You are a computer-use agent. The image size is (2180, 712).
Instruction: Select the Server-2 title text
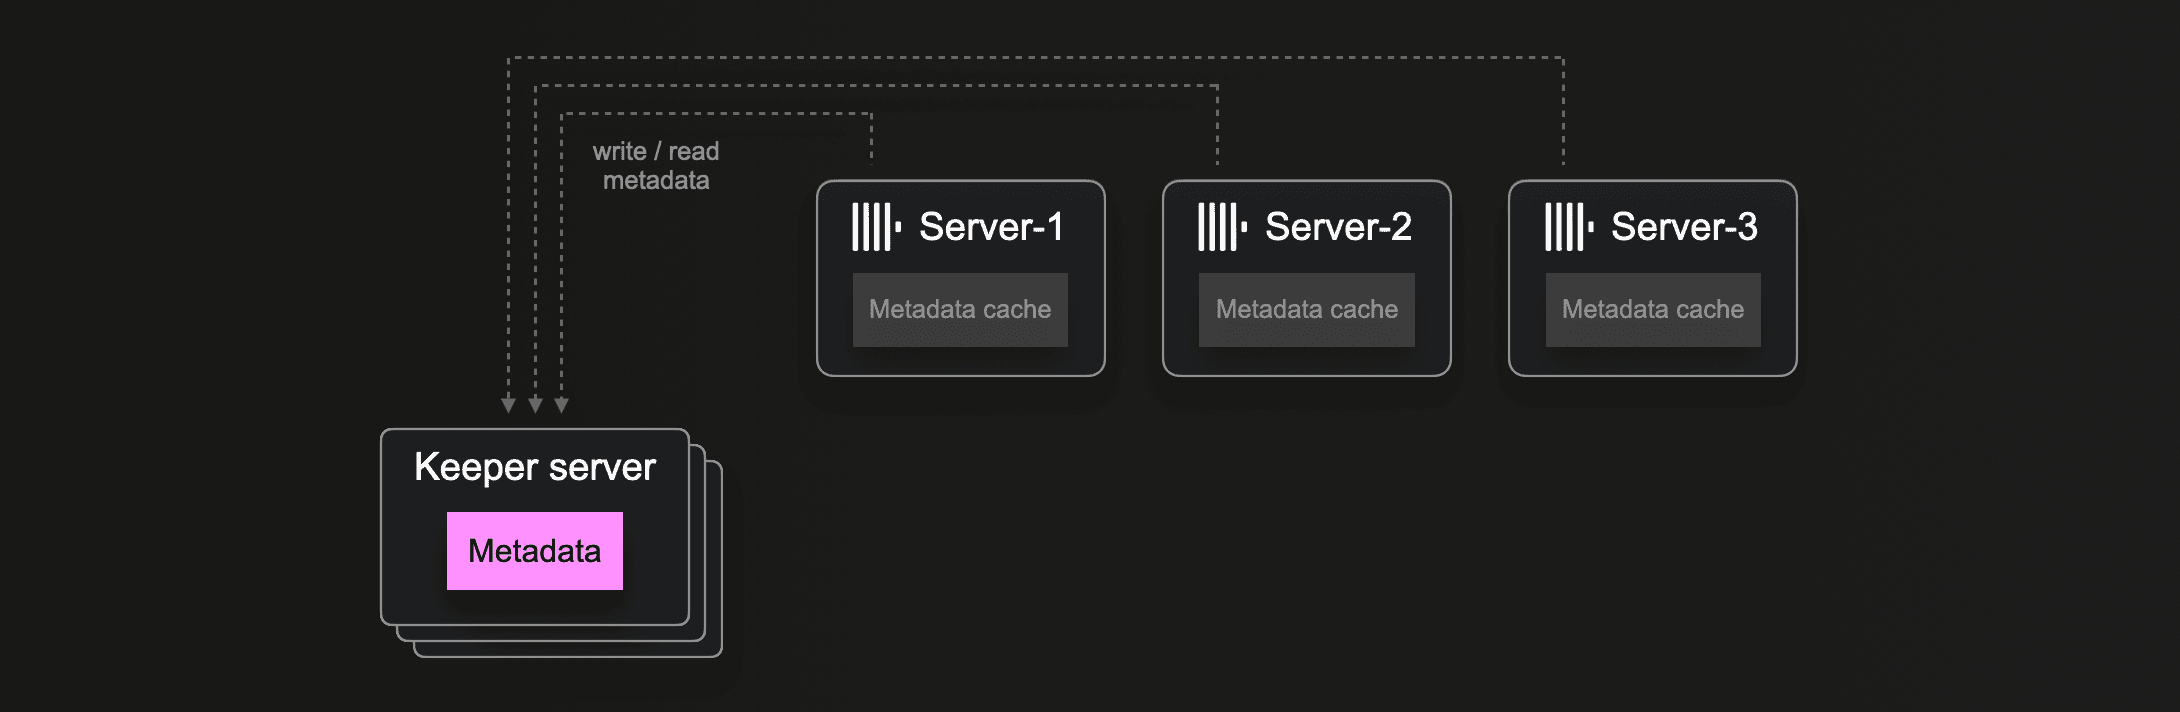(x=1338, y=227)
